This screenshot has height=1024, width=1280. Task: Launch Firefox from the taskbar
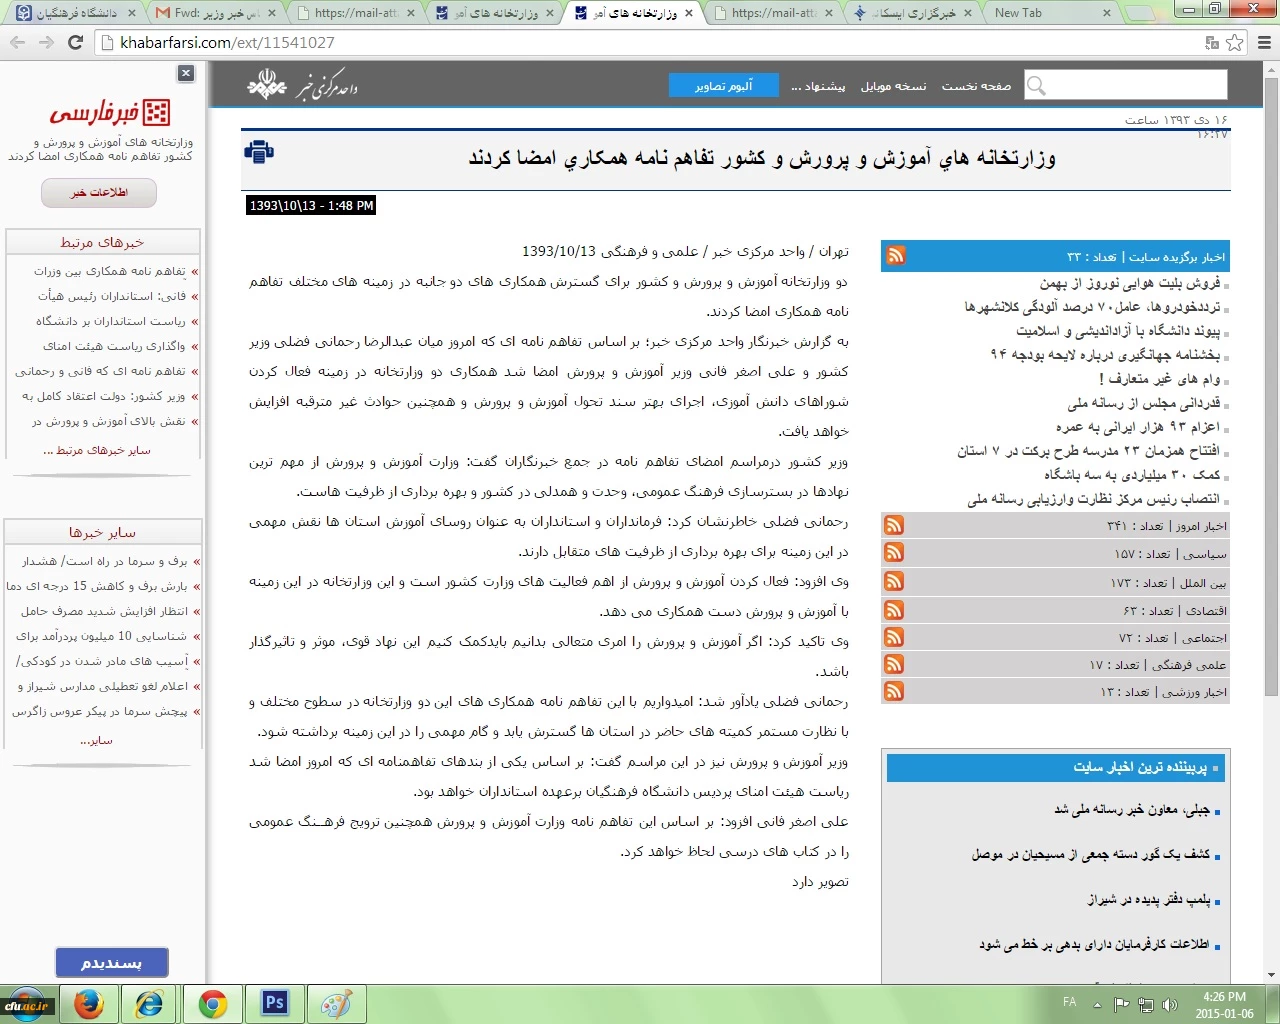(89, 1003)
